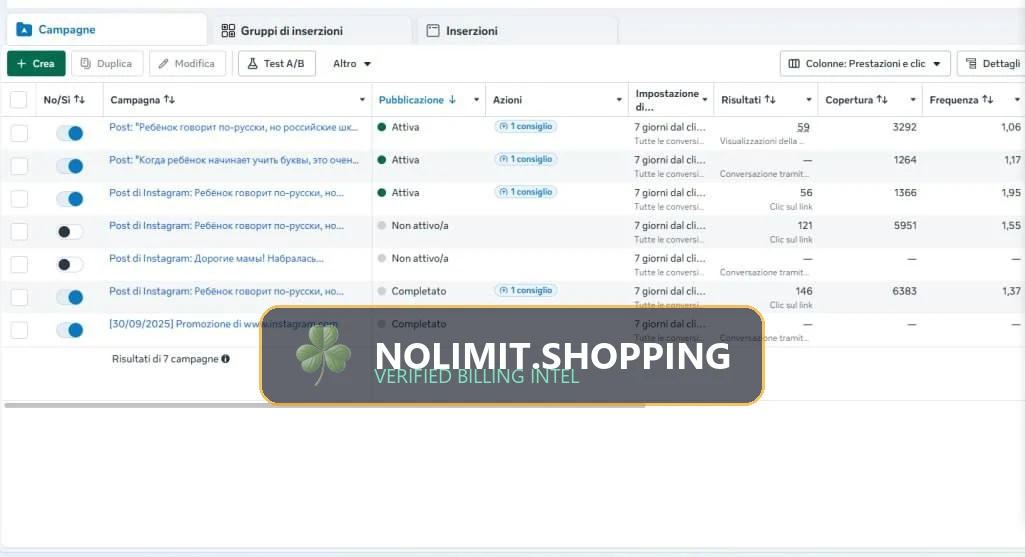Open 'Дорогие мамы! Набралась' campaign link
The image size is (1025, 557).
click(216, 258)
